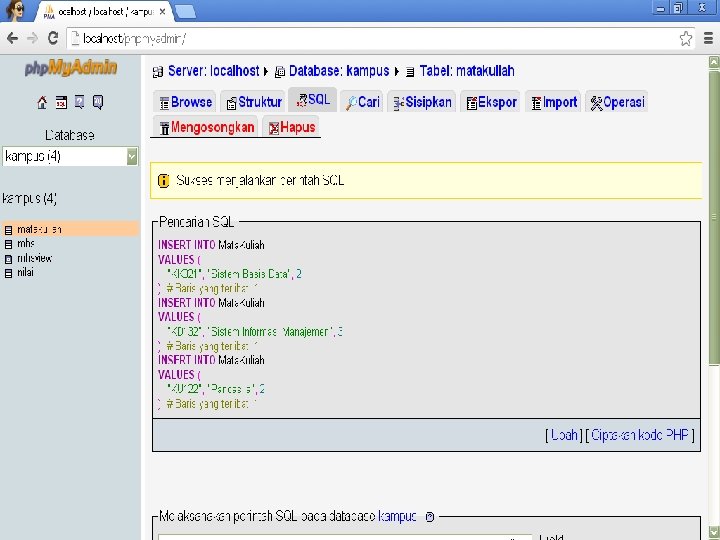This screenshot has height=540, width=720.
Task: Select the SQL tab
Action: click(313, 100)
